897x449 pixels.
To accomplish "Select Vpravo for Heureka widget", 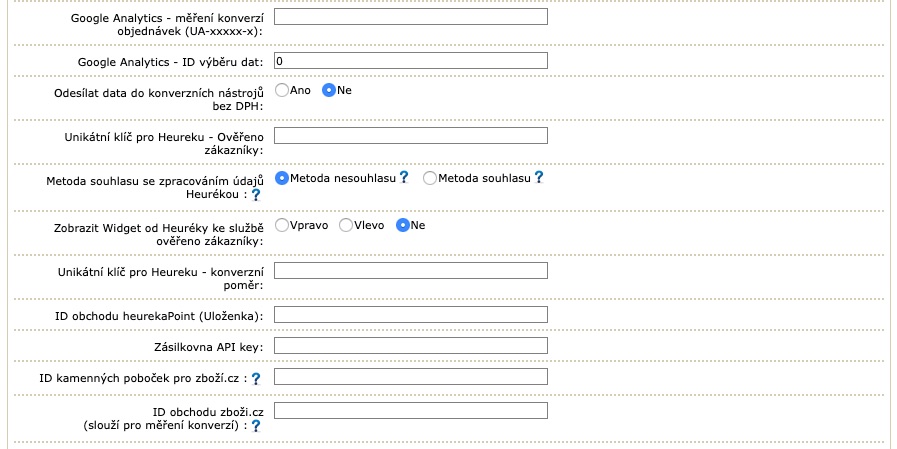I will [281, 225].
